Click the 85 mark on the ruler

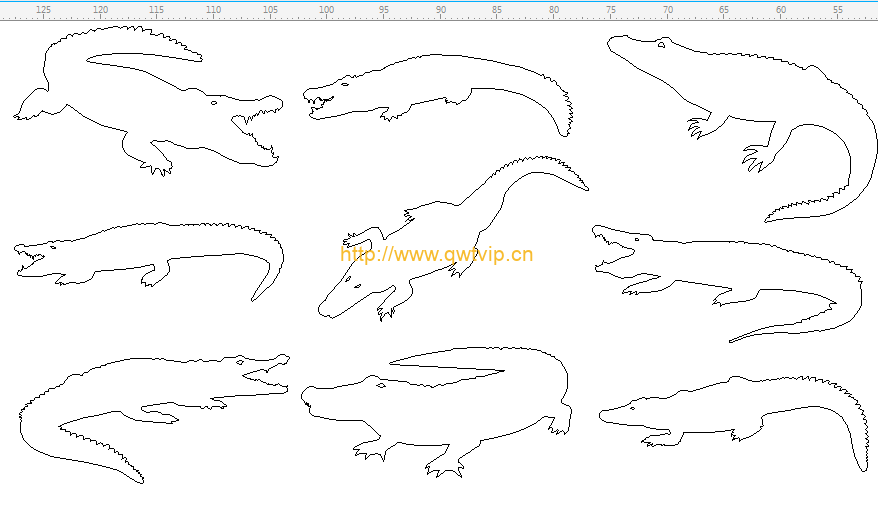(497, 10)
